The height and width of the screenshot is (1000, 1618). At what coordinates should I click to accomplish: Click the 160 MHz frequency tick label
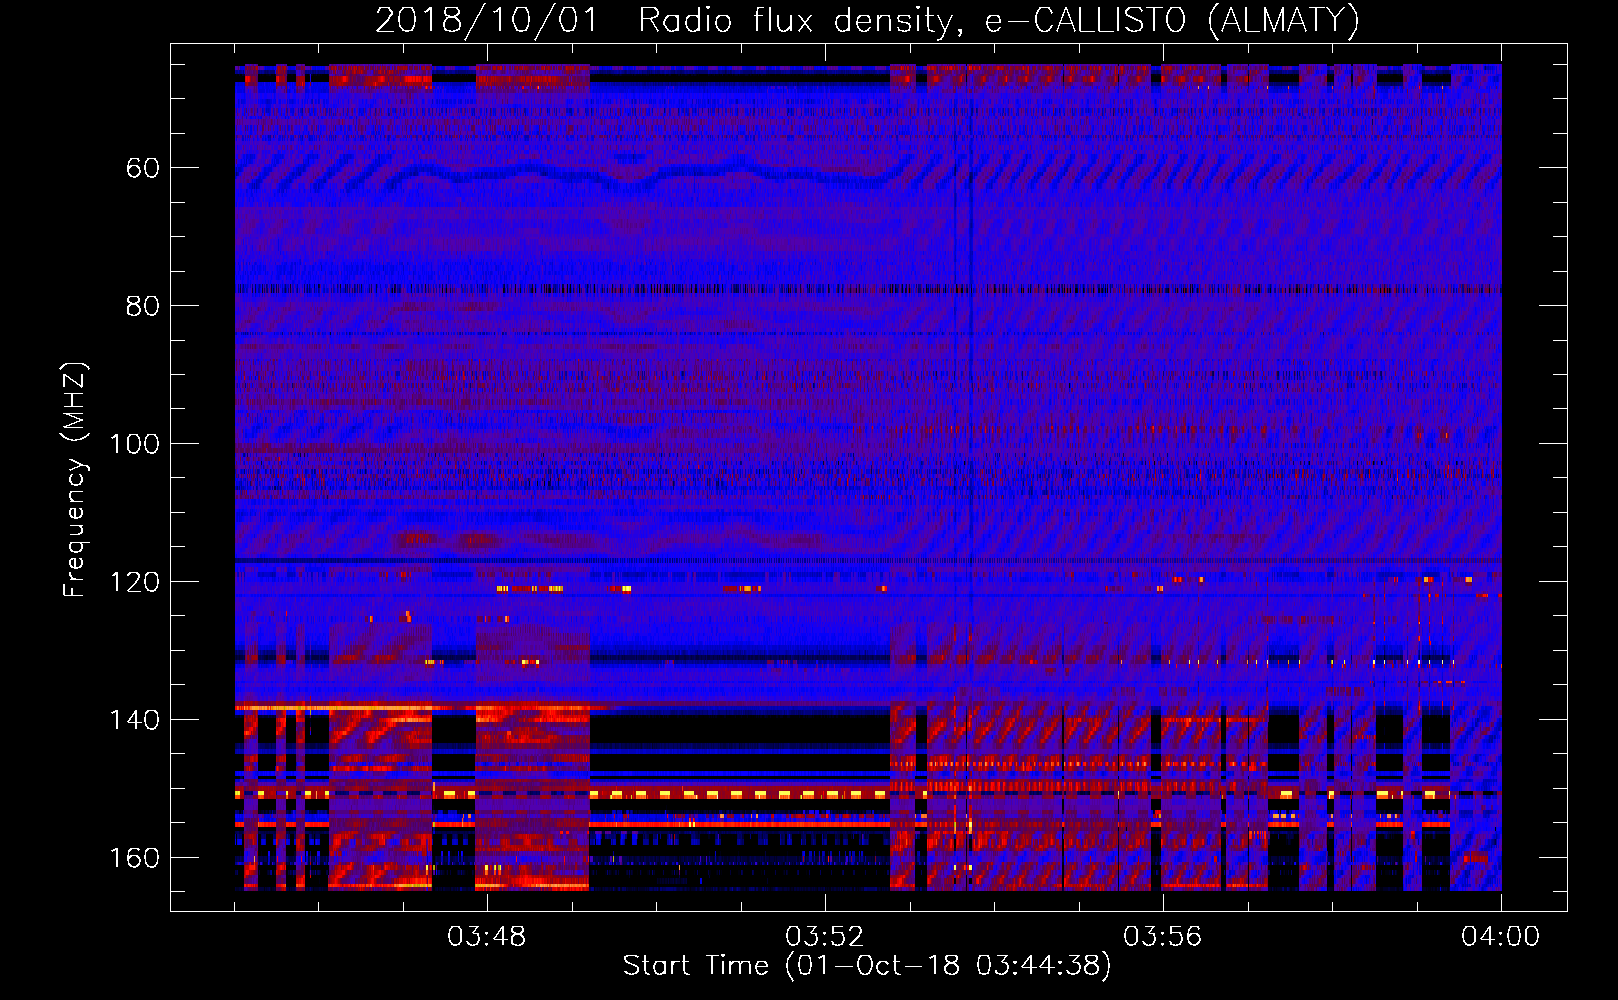click(135, 858)
